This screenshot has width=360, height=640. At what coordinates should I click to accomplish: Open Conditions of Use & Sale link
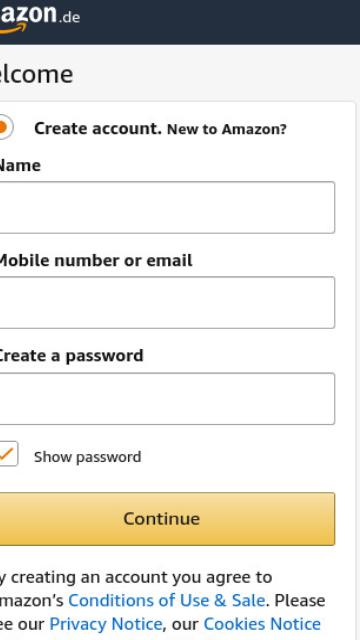[x=167, y=600]
